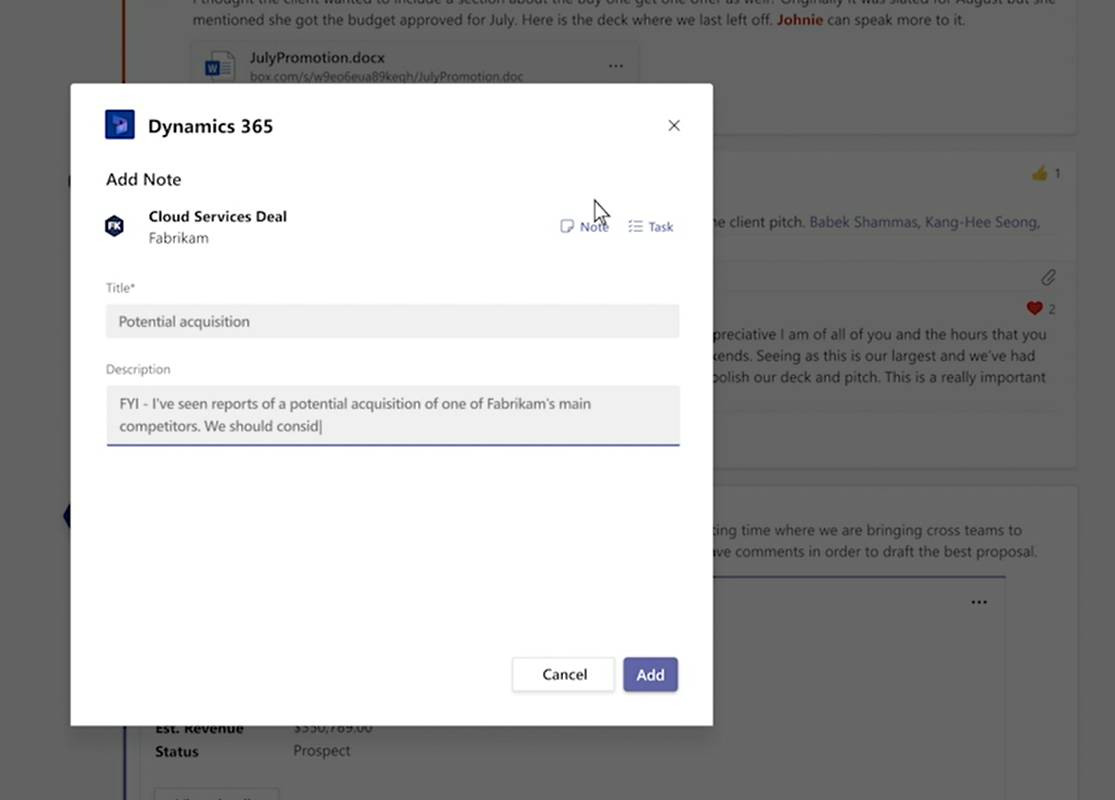The image size is (1115, 800).
Task: Click the Word document icon for JulyPromotion
Action: click(x=220, y=66)
